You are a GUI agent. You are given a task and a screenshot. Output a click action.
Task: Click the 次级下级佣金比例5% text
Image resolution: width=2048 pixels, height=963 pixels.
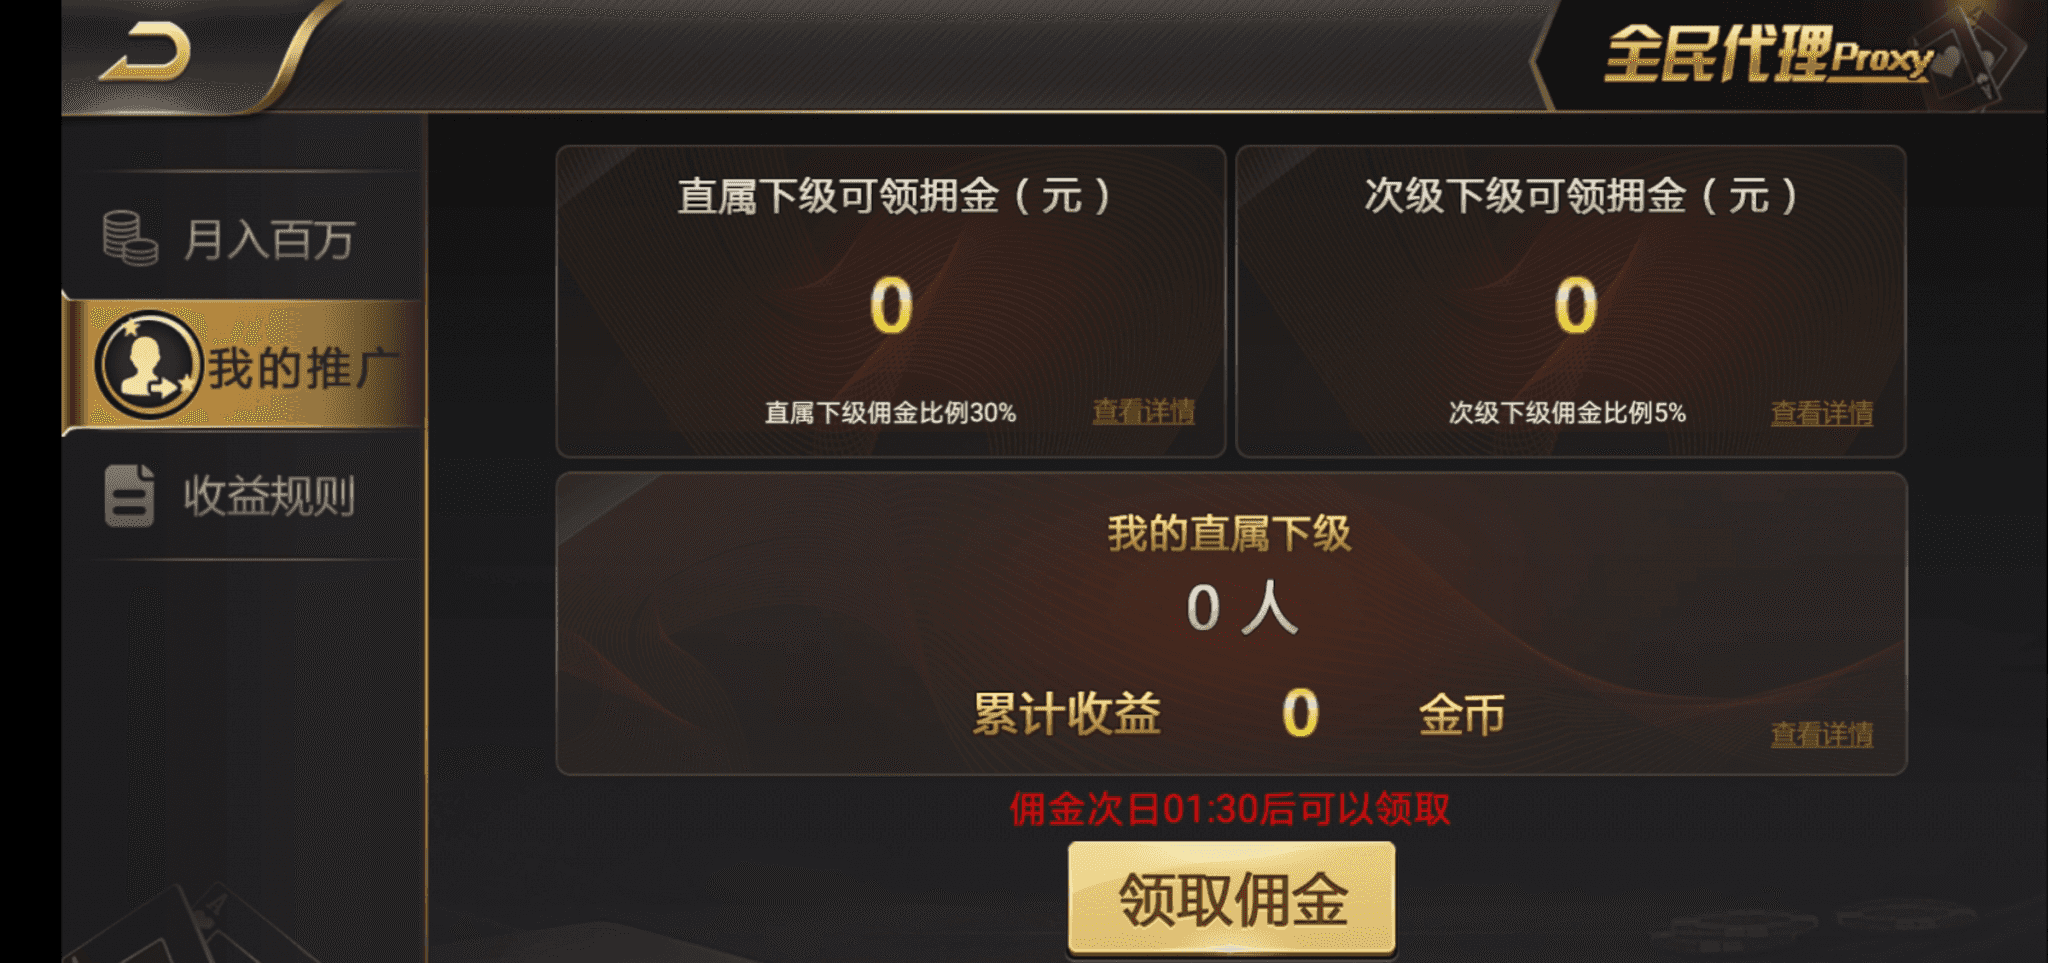pos(1567,413)
